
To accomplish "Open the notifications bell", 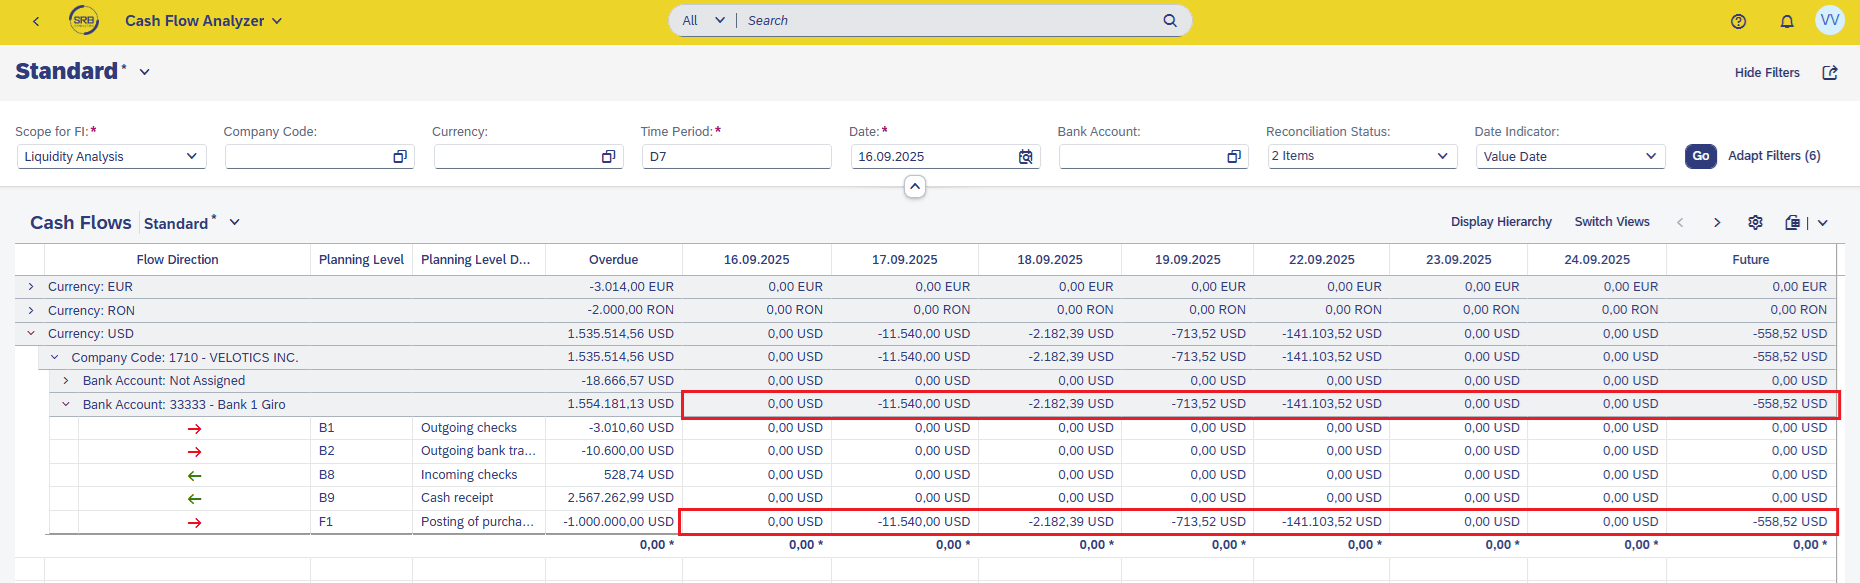I will coord(1787,21).
